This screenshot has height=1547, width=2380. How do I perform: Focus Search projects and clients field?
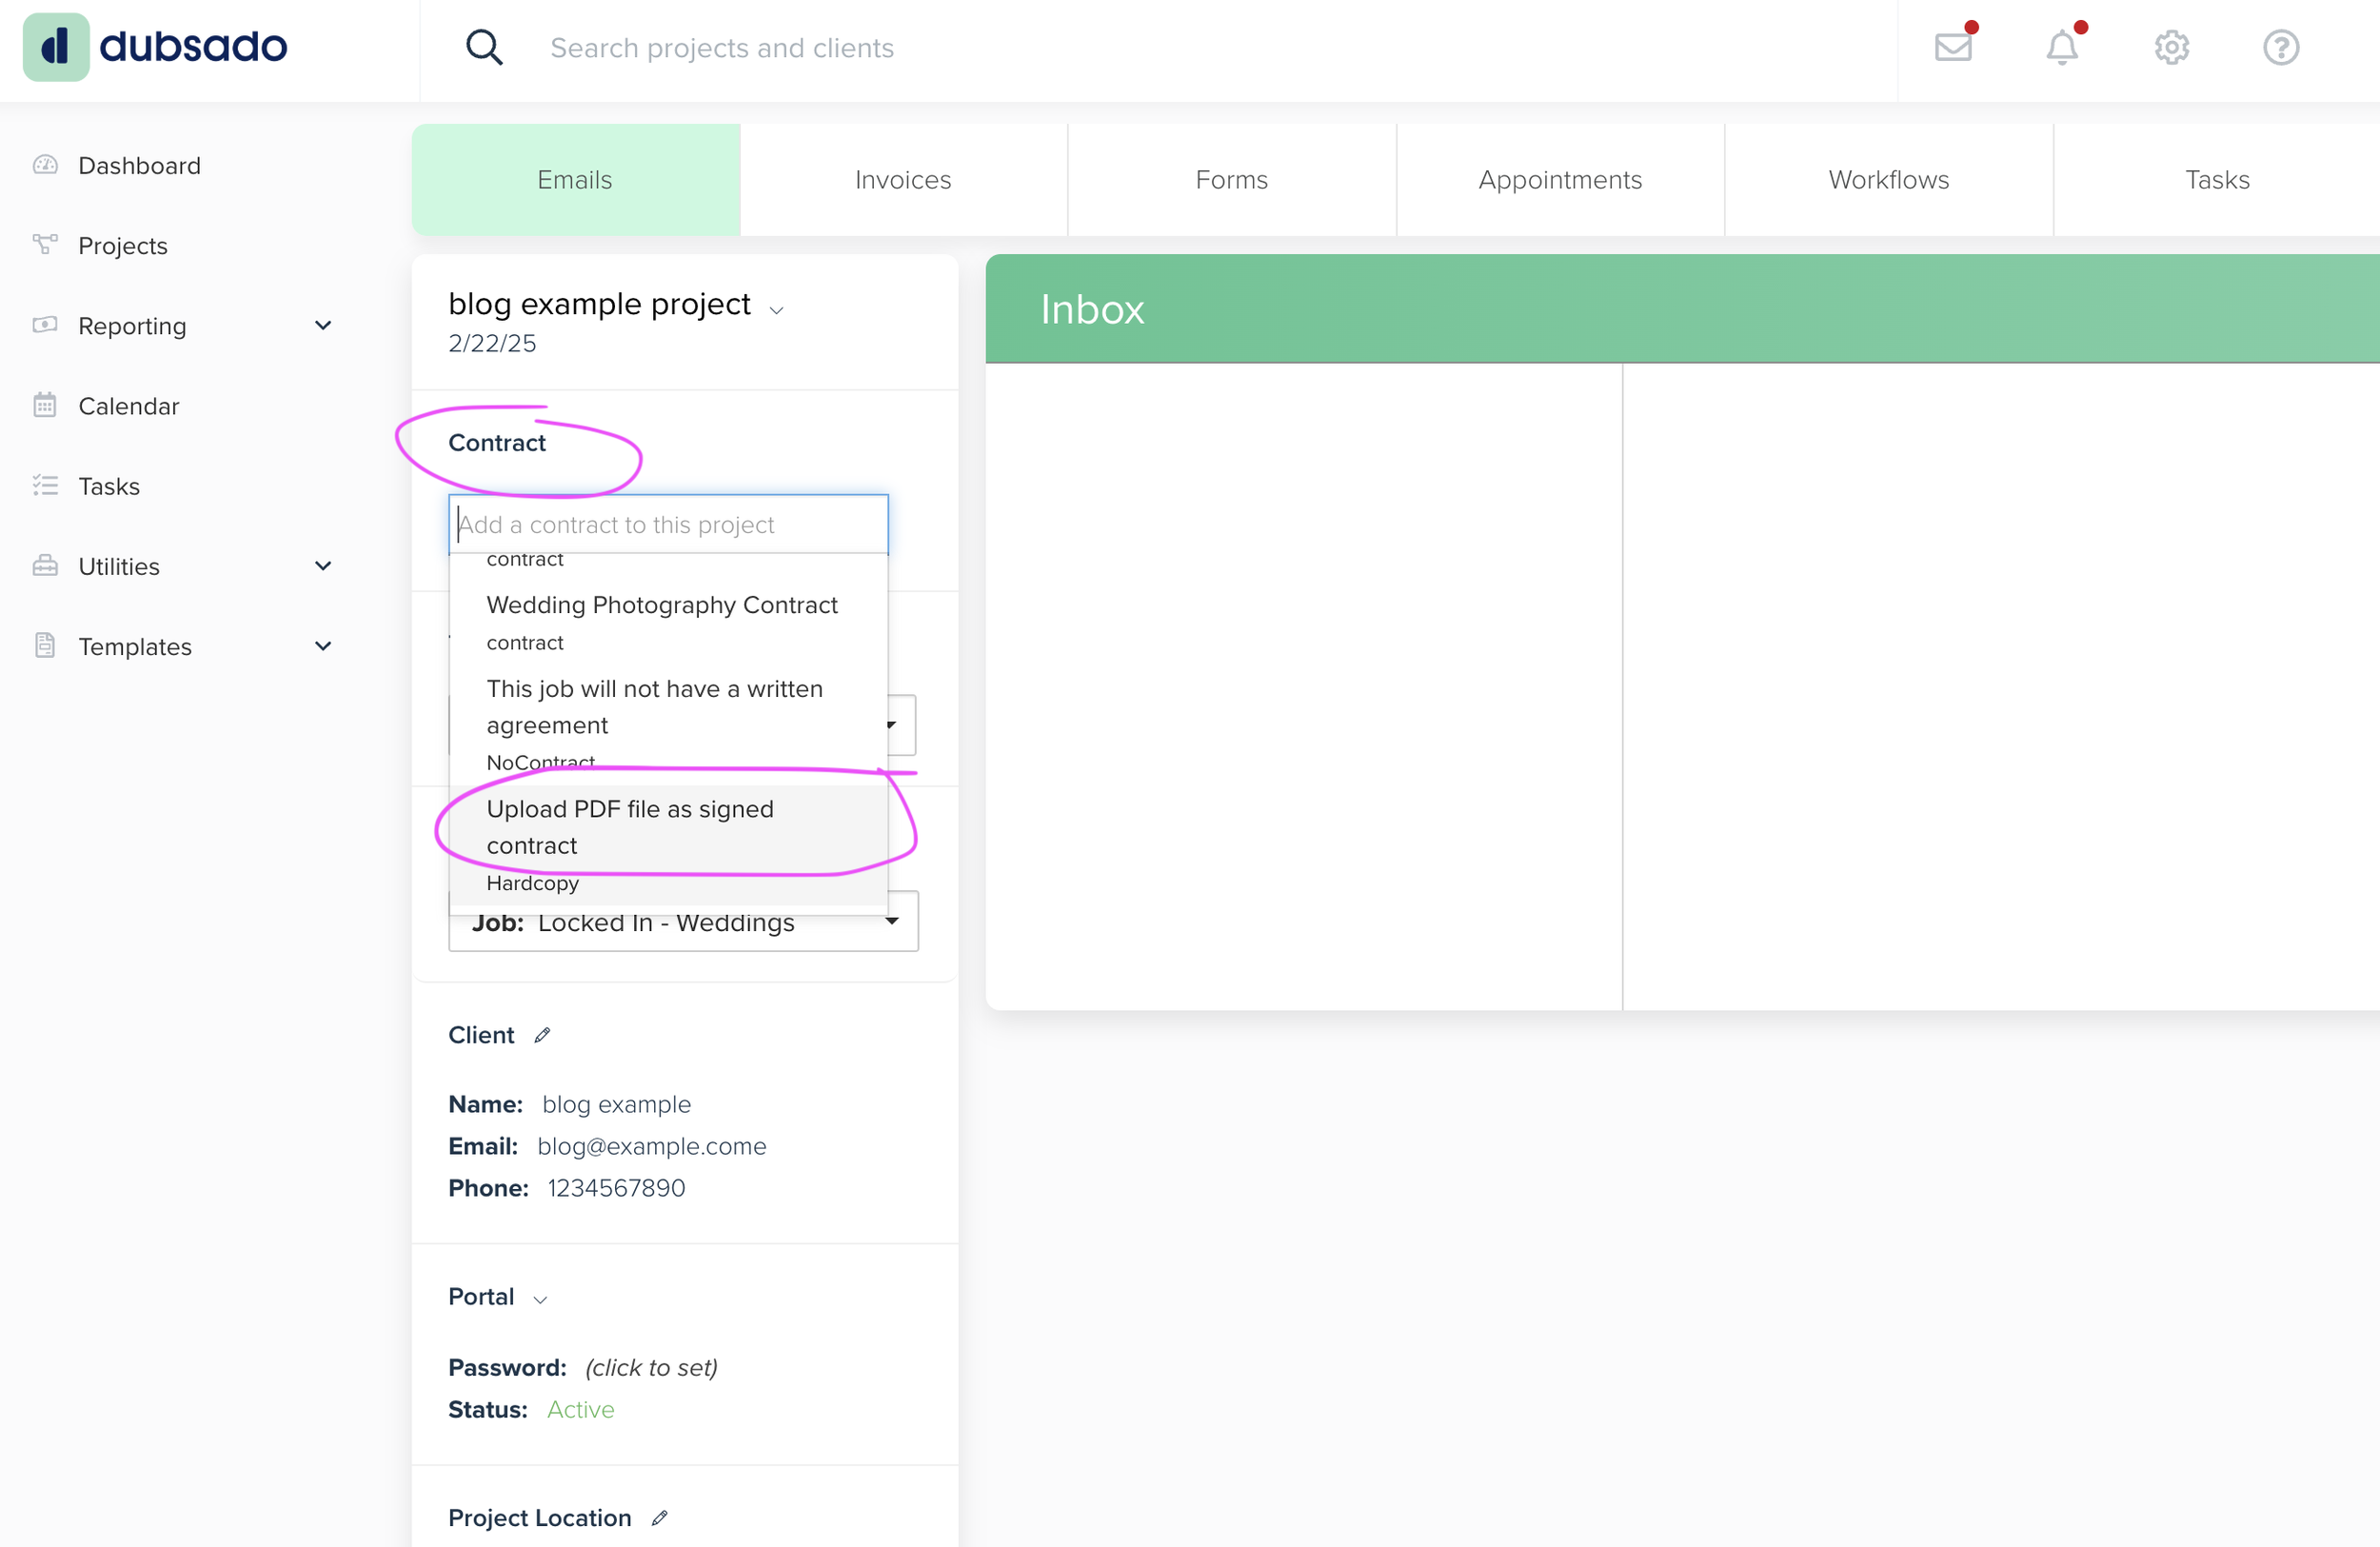click(721, 47)
